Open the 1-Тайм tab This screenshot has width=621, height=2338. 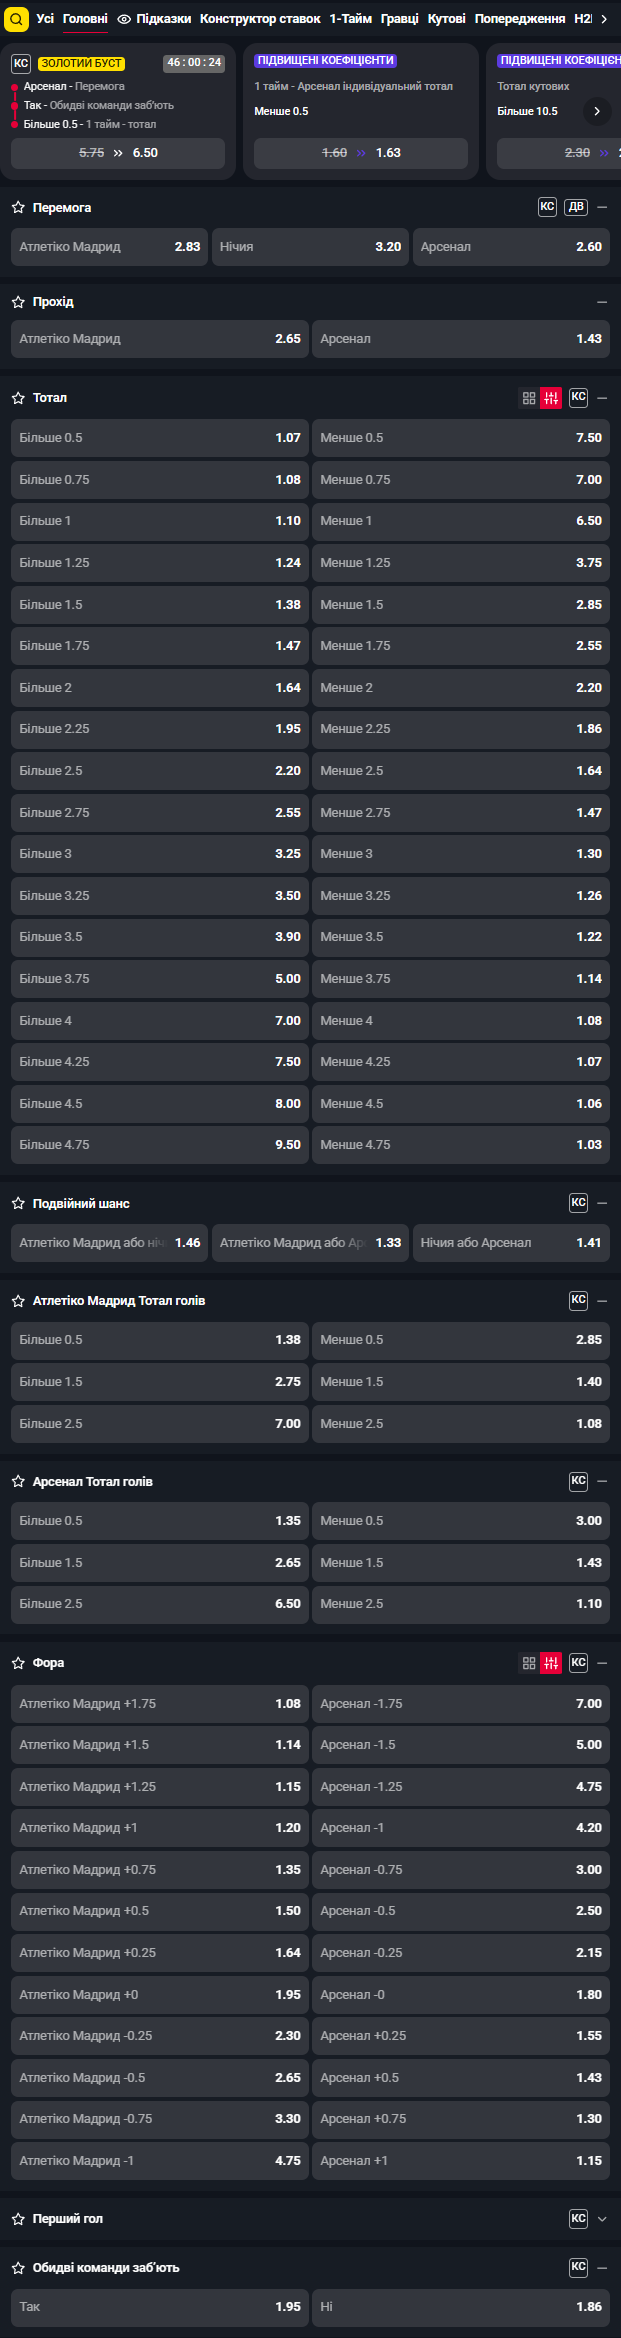point(350,19)
